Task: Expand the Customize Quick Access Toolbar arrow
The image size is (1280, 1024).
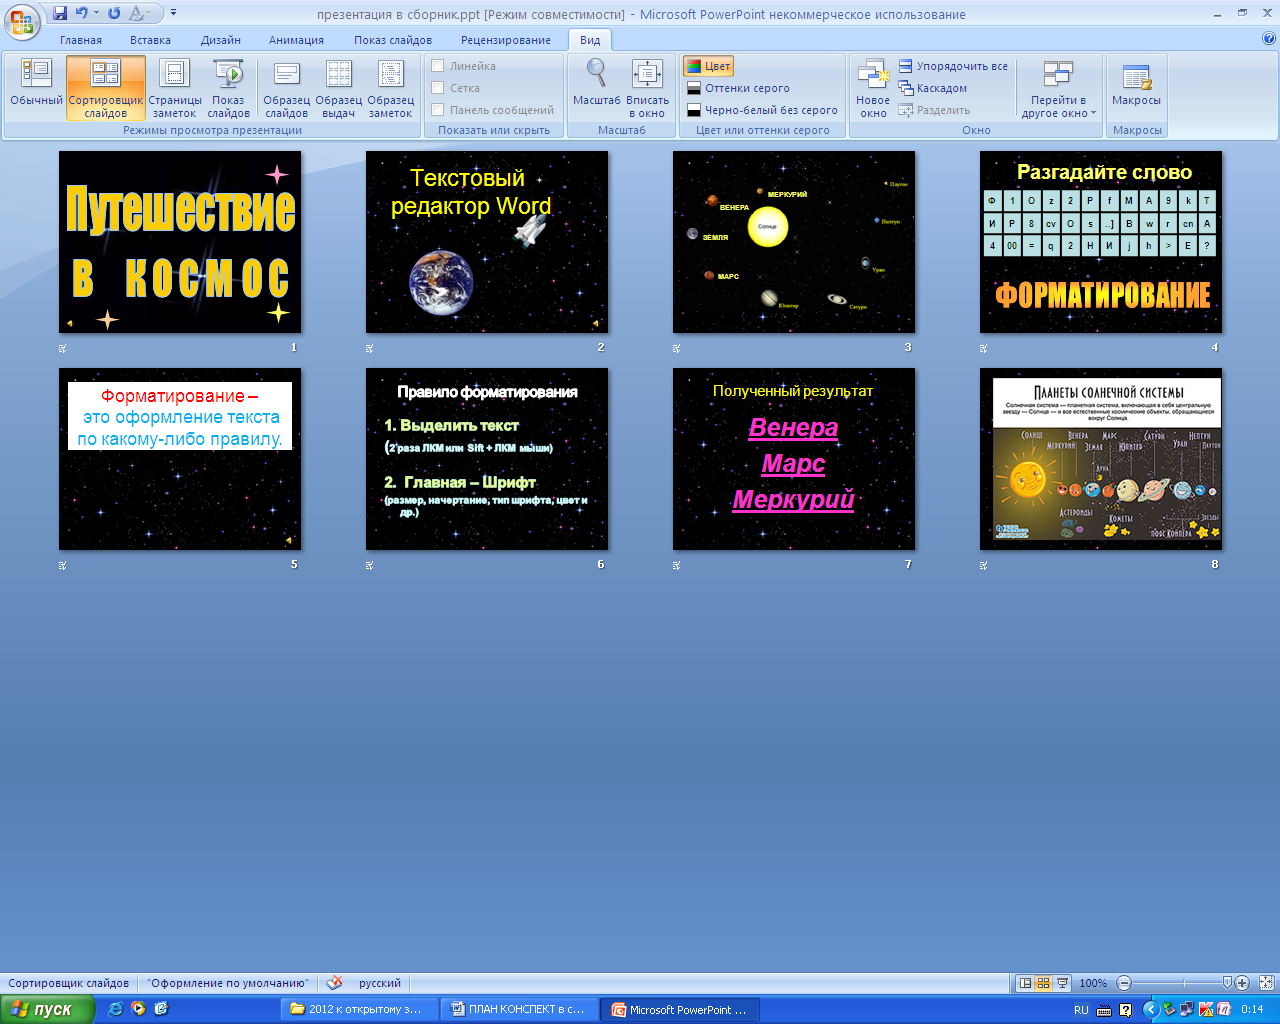Action: (174, 13)
